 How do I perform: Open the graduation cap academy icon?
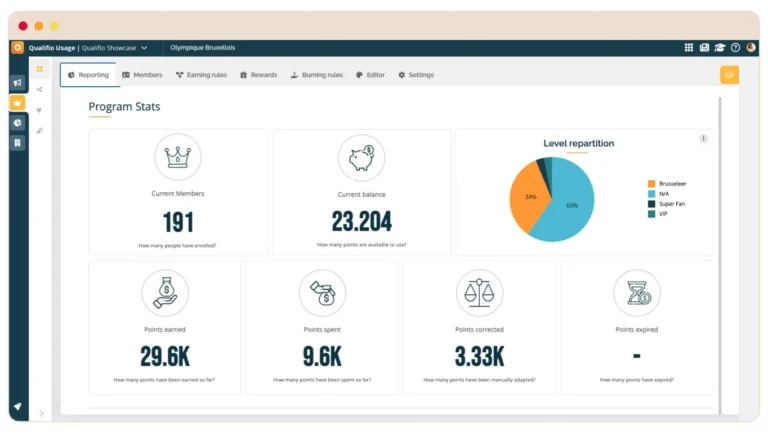tap(720, 48)
